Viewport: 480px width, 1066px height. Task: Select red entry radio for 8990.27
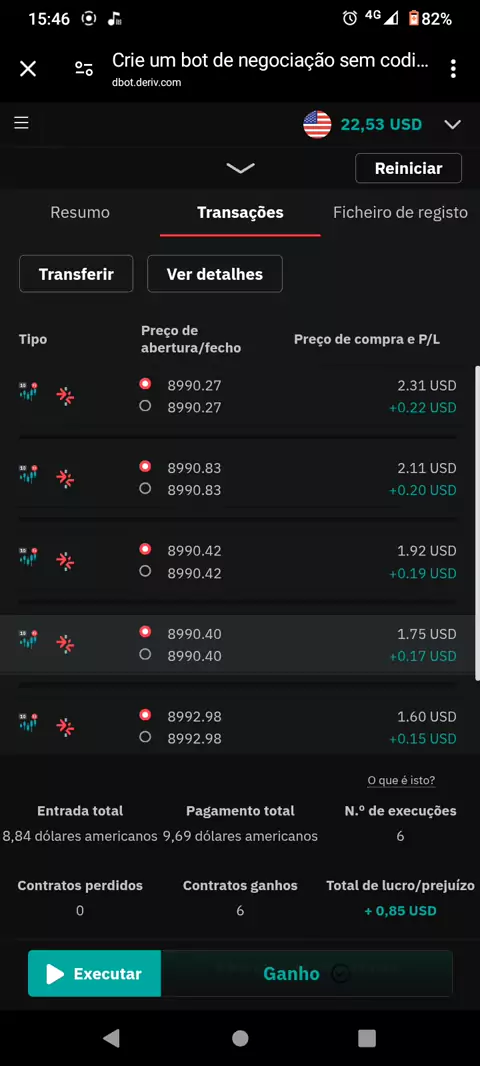point(145,384)
